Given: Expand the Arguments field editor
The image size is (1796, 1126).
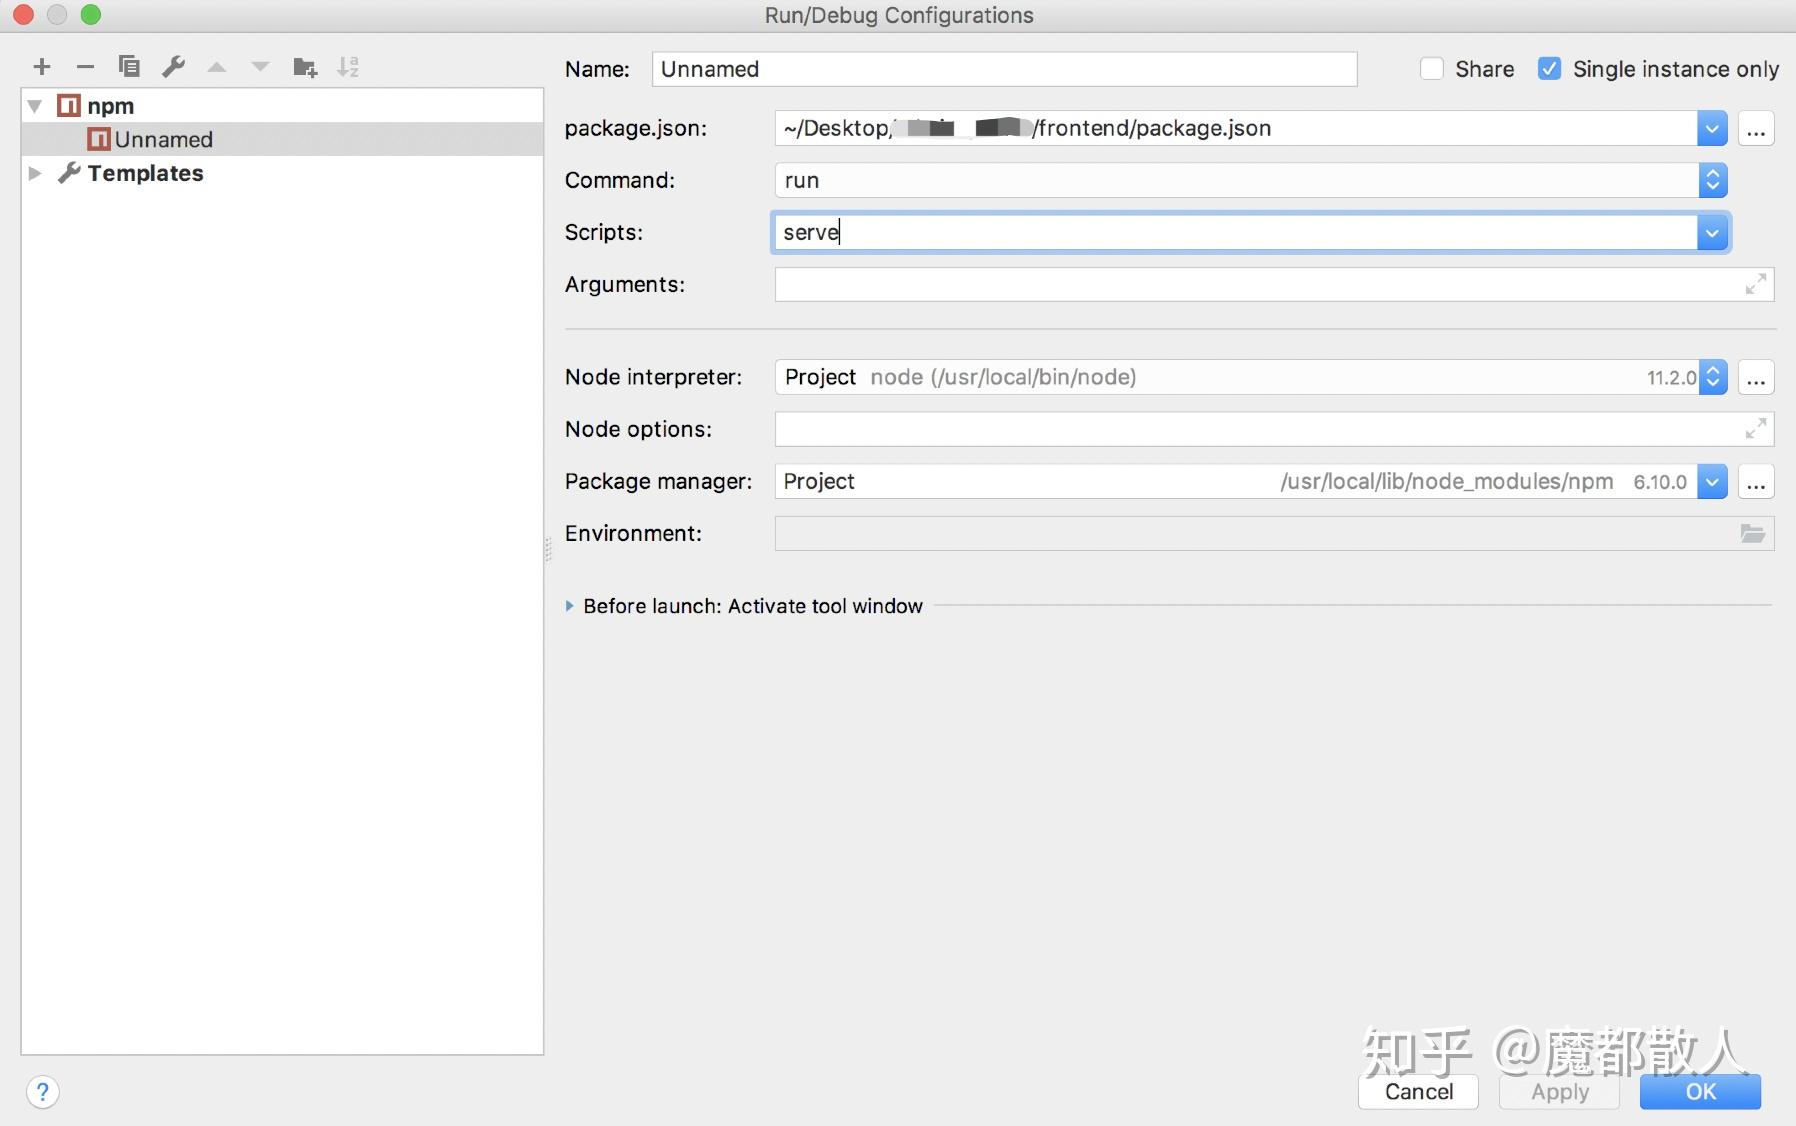Looking at the screenshot, I should [x=1755, y=284].
